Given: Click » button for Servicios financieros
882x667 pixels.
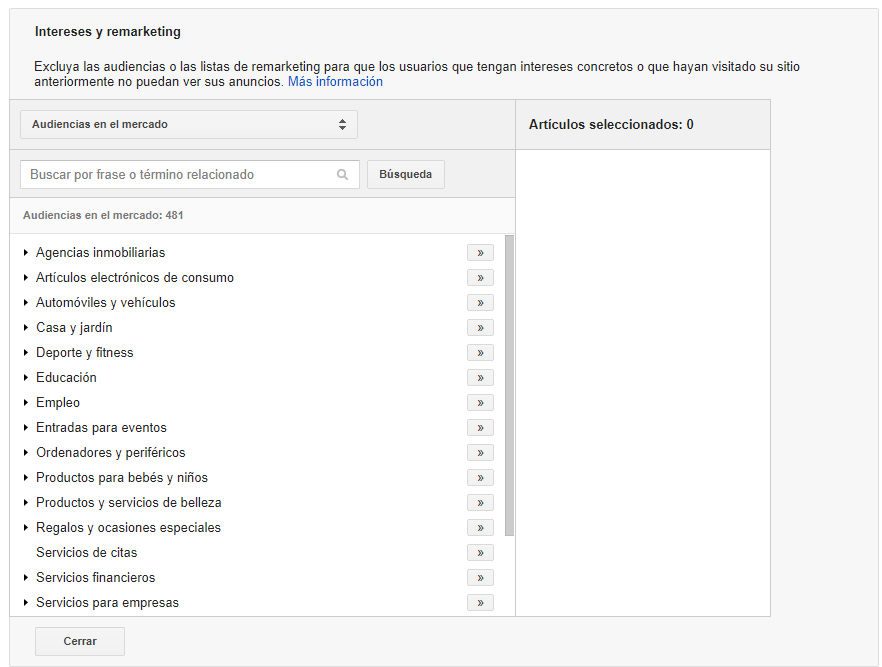Looking at the screenshot, I should pyautogui.click(x=480, y=578).
